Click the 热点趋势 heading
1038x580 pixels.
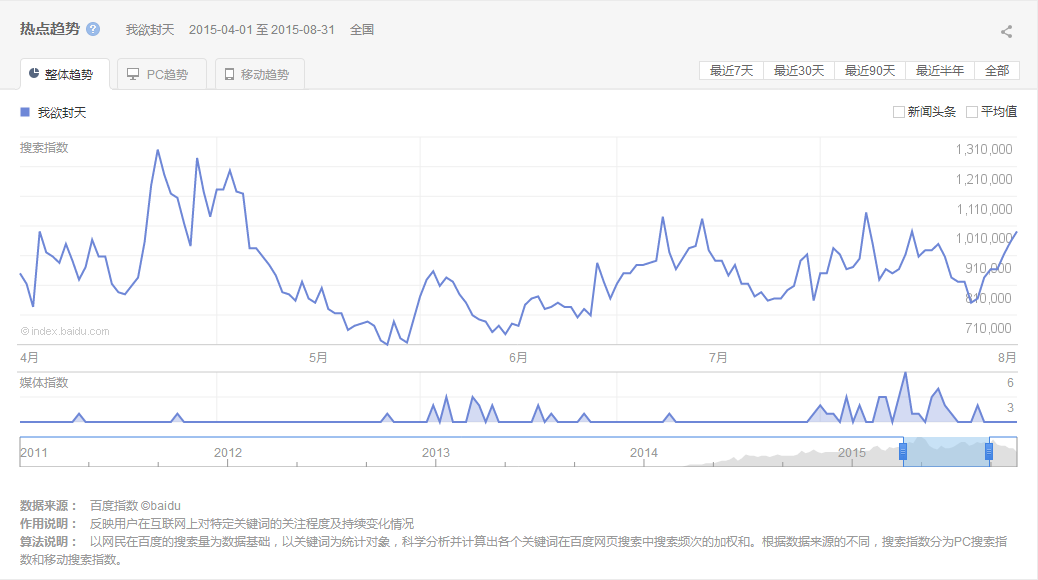click(50, 29)
